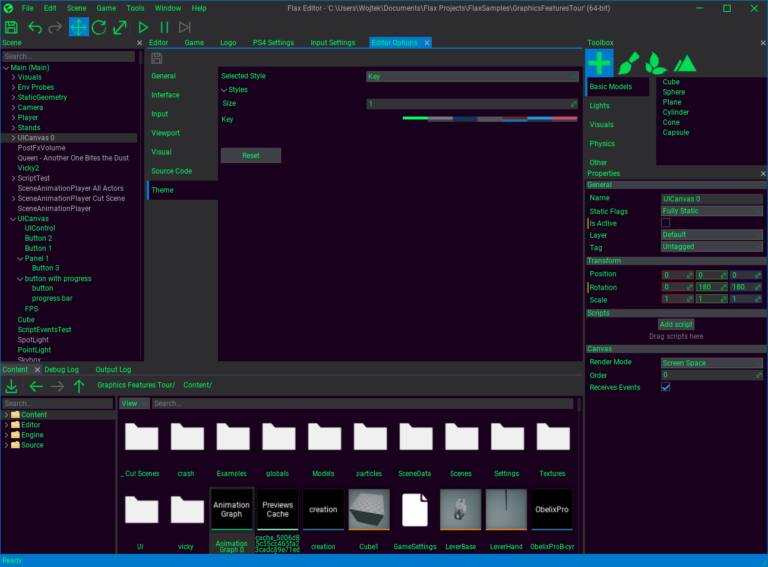Click the Import content download icon
Screen dimensions: 768x567
coord(12,386)
